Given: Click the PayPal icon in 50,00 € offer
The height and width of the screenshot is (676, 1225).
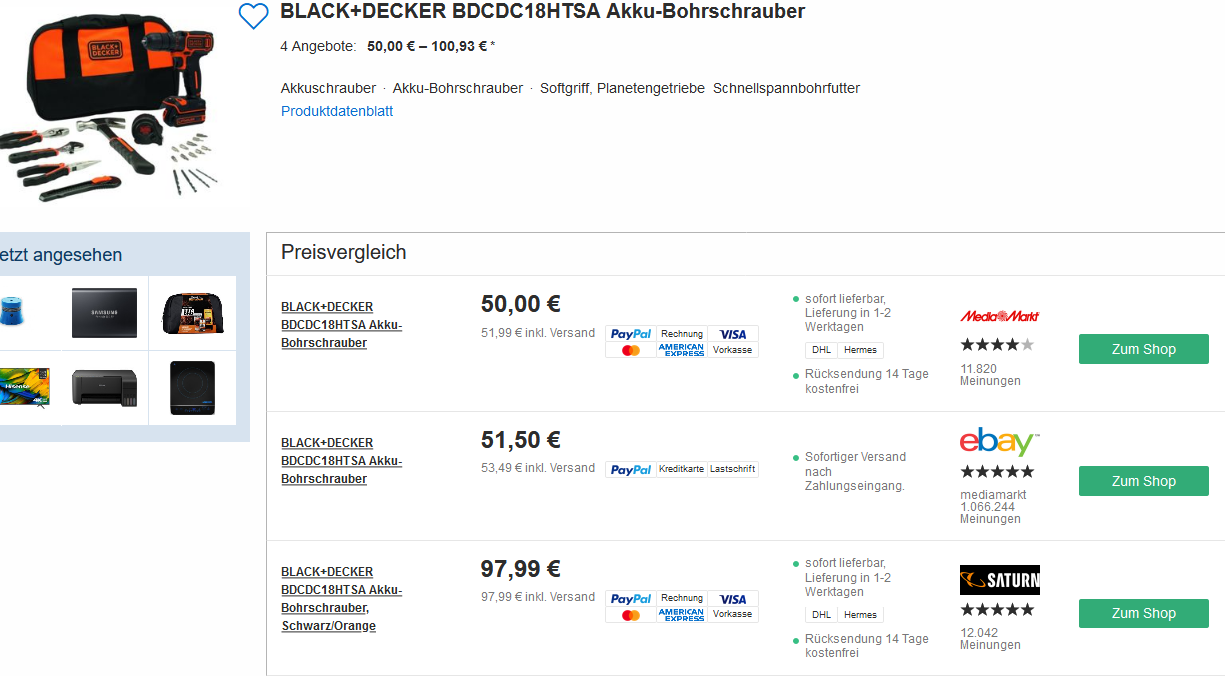Looking at the screenshot, I should tap(631, 334).
